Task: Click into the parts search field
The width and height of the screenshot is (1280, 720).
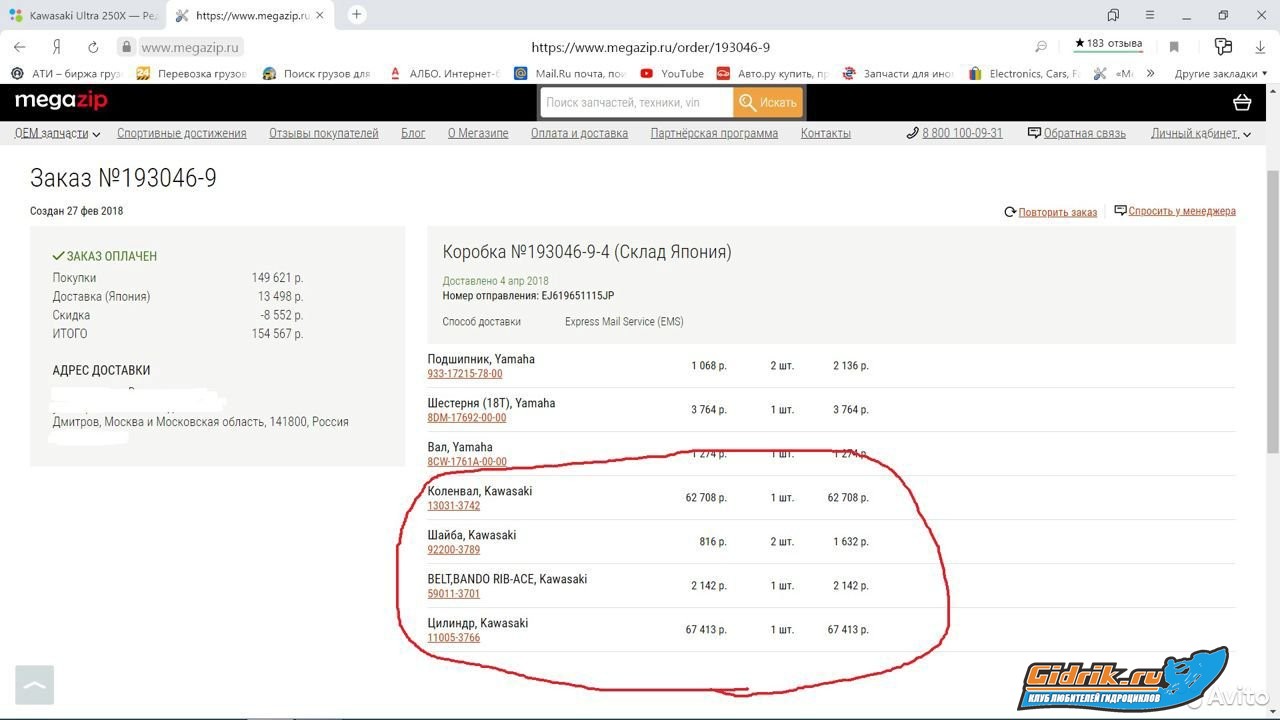Action: 636,102
